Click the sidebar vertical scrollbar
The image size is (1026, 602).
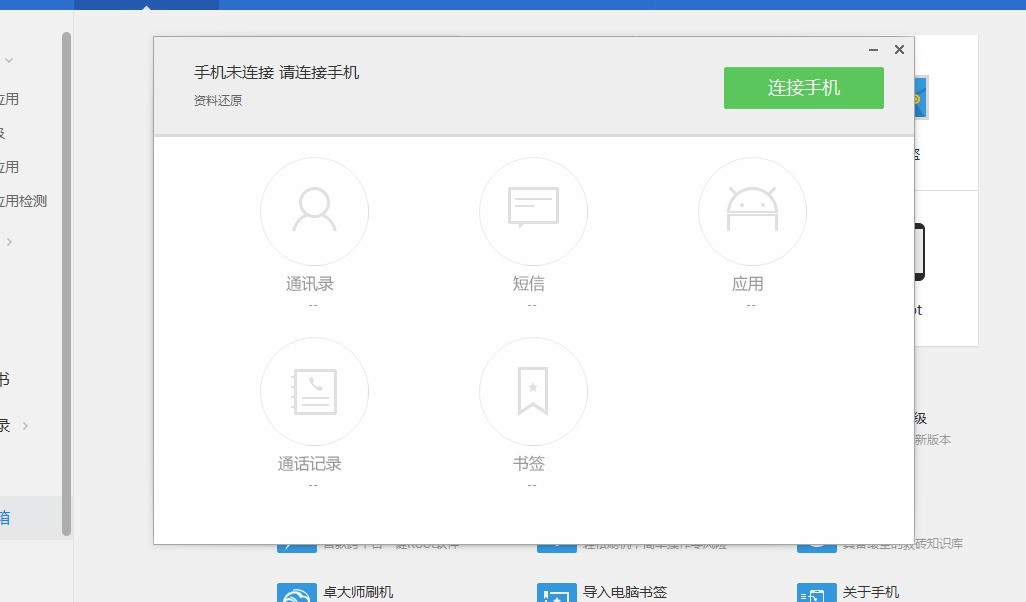coord(66,280)
